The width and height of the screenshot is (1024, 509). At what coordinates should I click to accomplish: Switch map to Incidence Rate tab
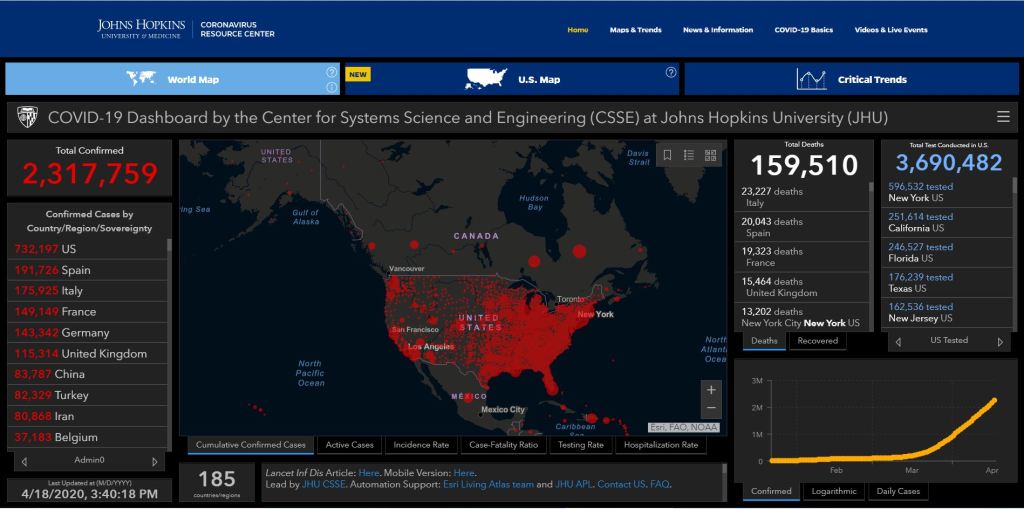[420, 445]
